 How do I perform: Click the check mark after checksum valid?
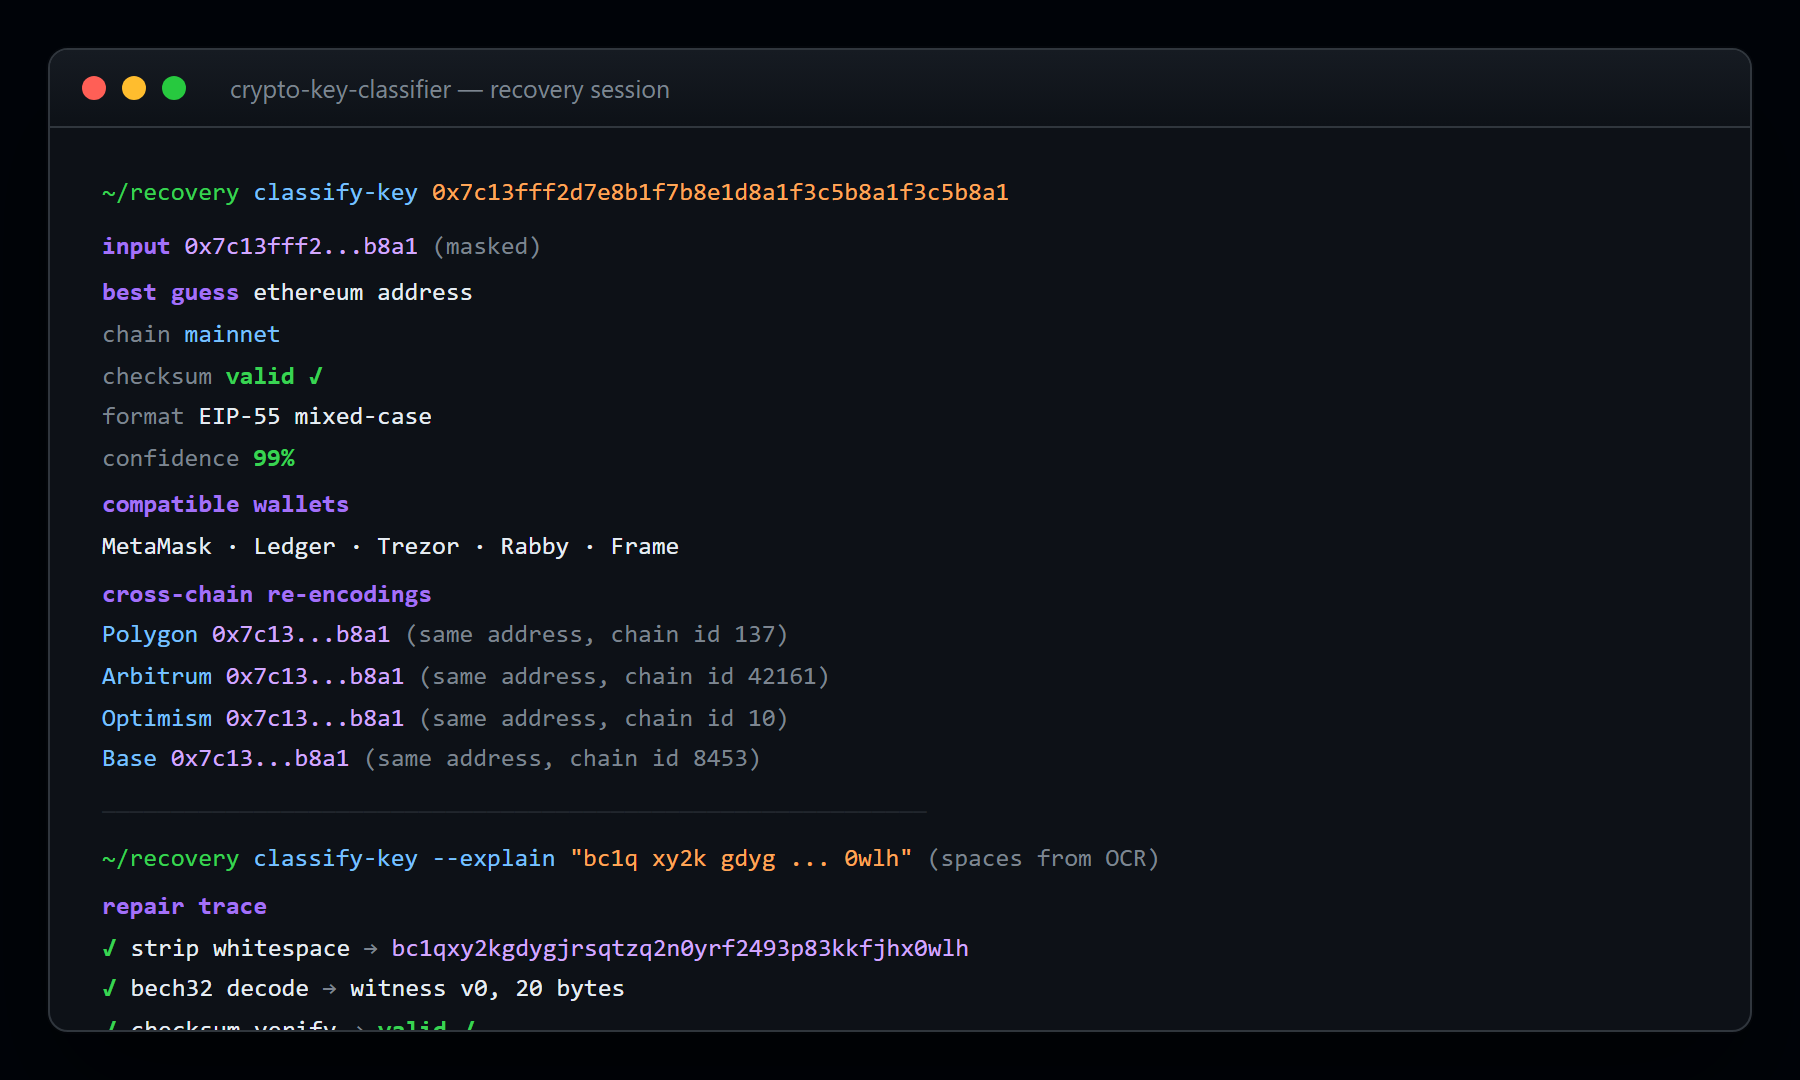pos(316,376)
